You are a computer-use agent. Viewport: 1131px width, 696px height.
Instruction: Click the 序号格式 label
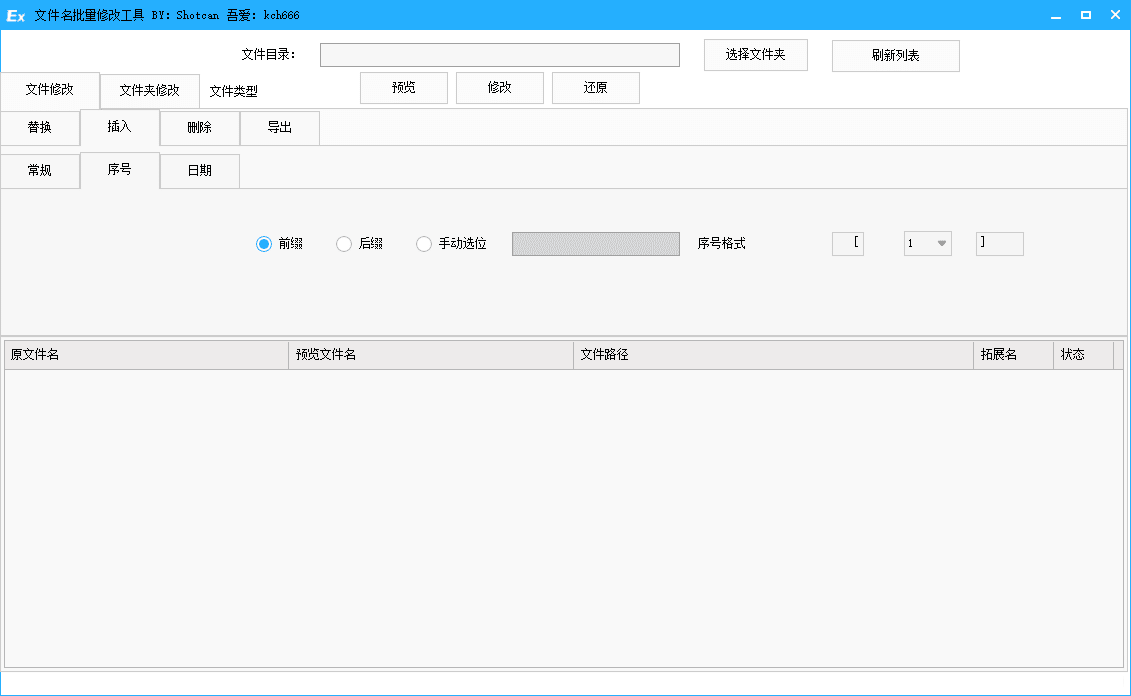coord(721,244)
